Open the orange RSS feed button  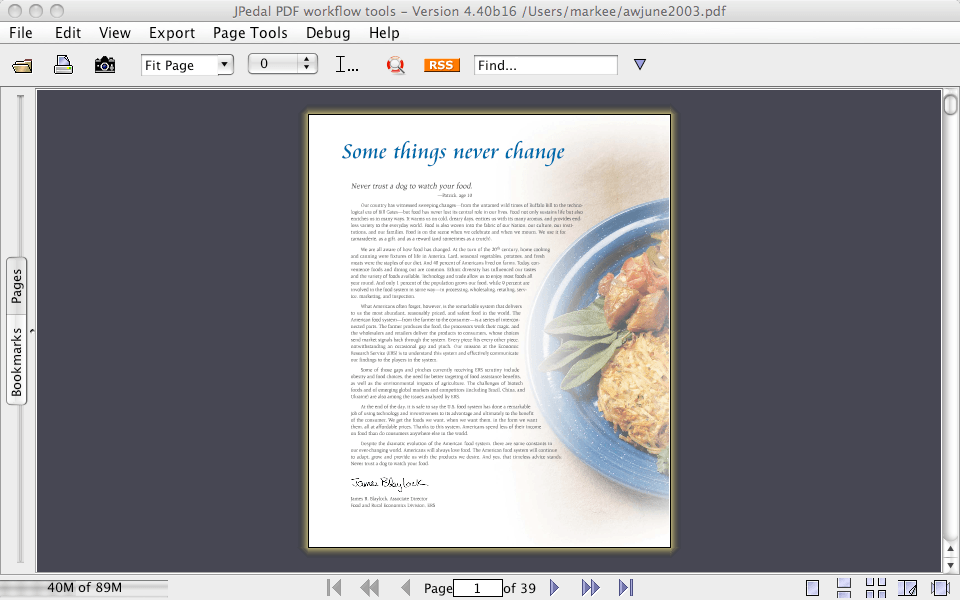pos(441,65)
